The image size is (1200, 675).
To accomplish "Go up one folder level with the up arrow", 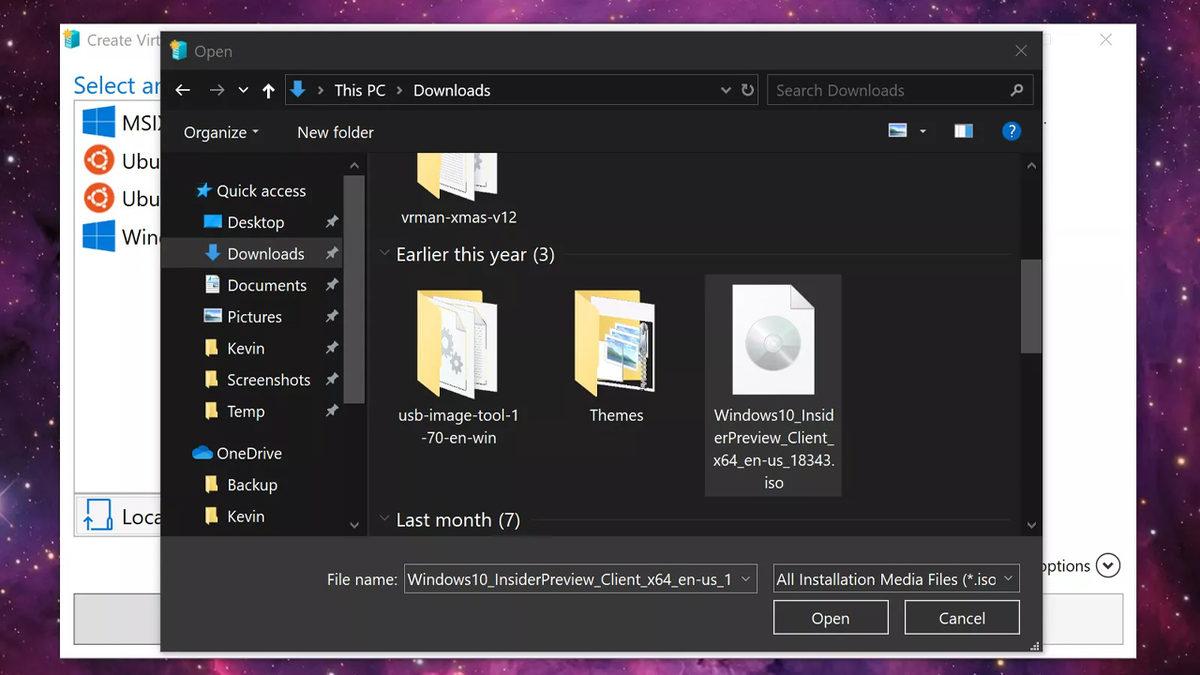I will click(268, 90).
